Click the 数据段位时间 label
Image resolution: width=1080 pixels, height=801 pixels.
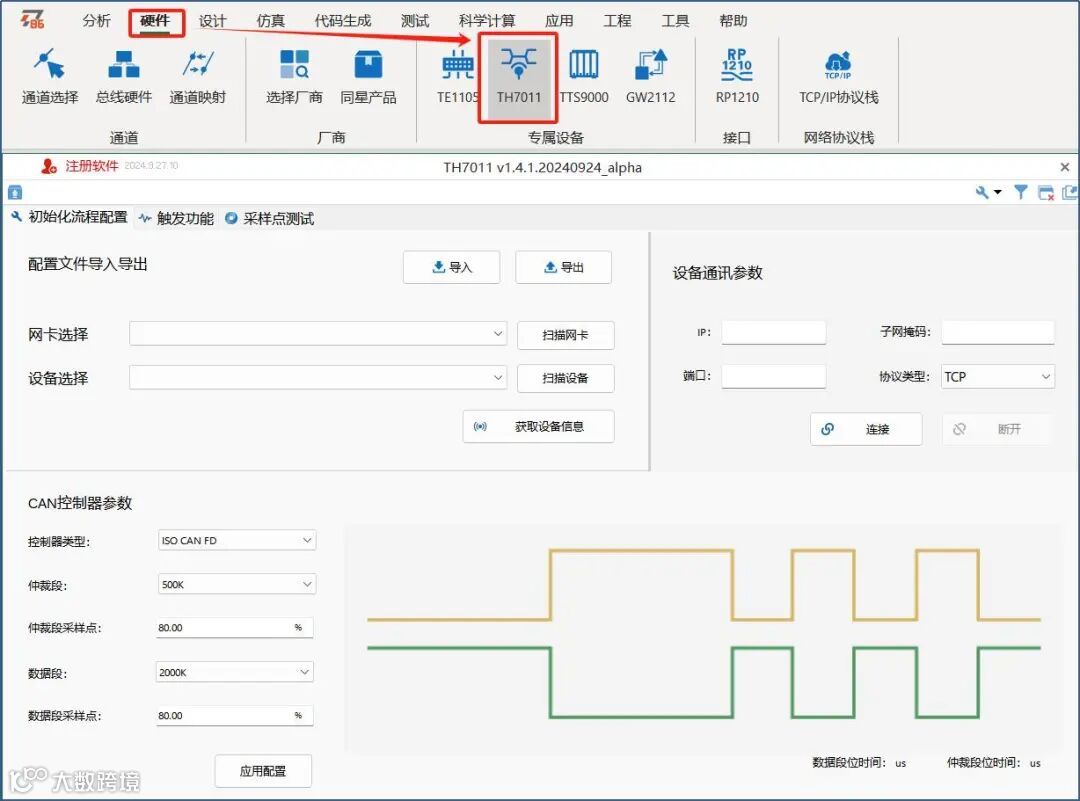pyautogui.click(x=849, y=762)
